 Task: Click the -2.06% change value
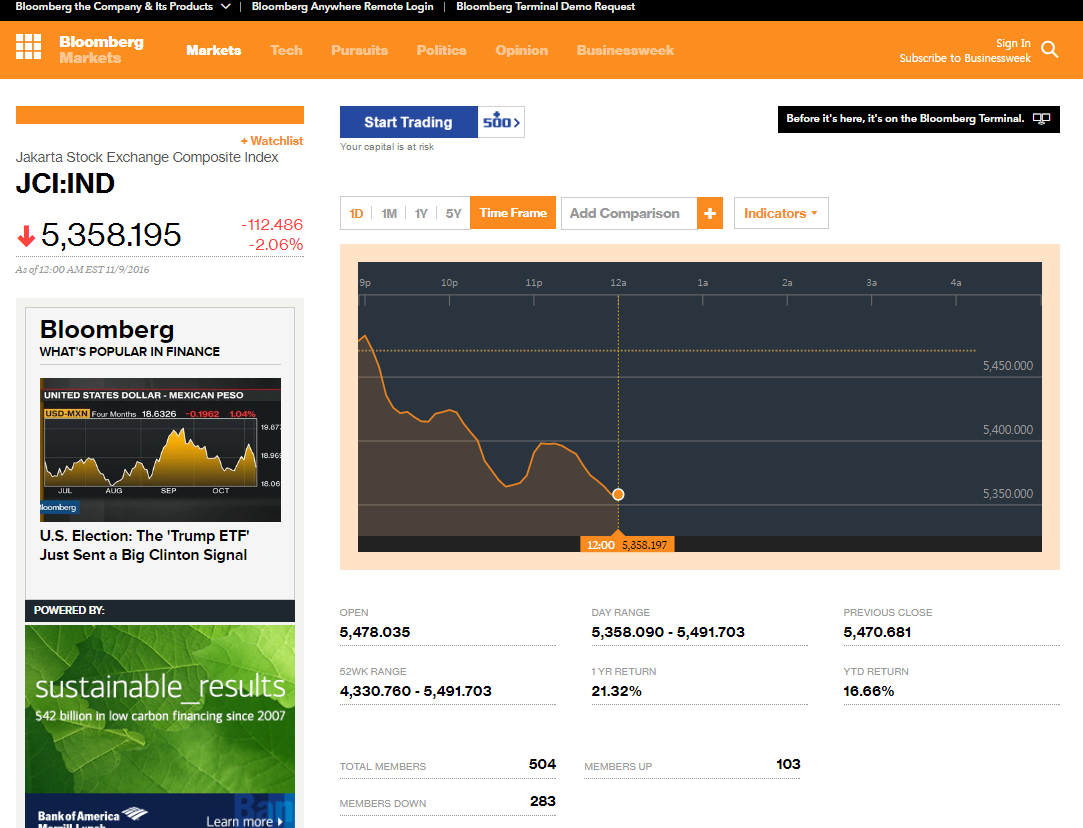pyautogui.click(x=276, y=244)
